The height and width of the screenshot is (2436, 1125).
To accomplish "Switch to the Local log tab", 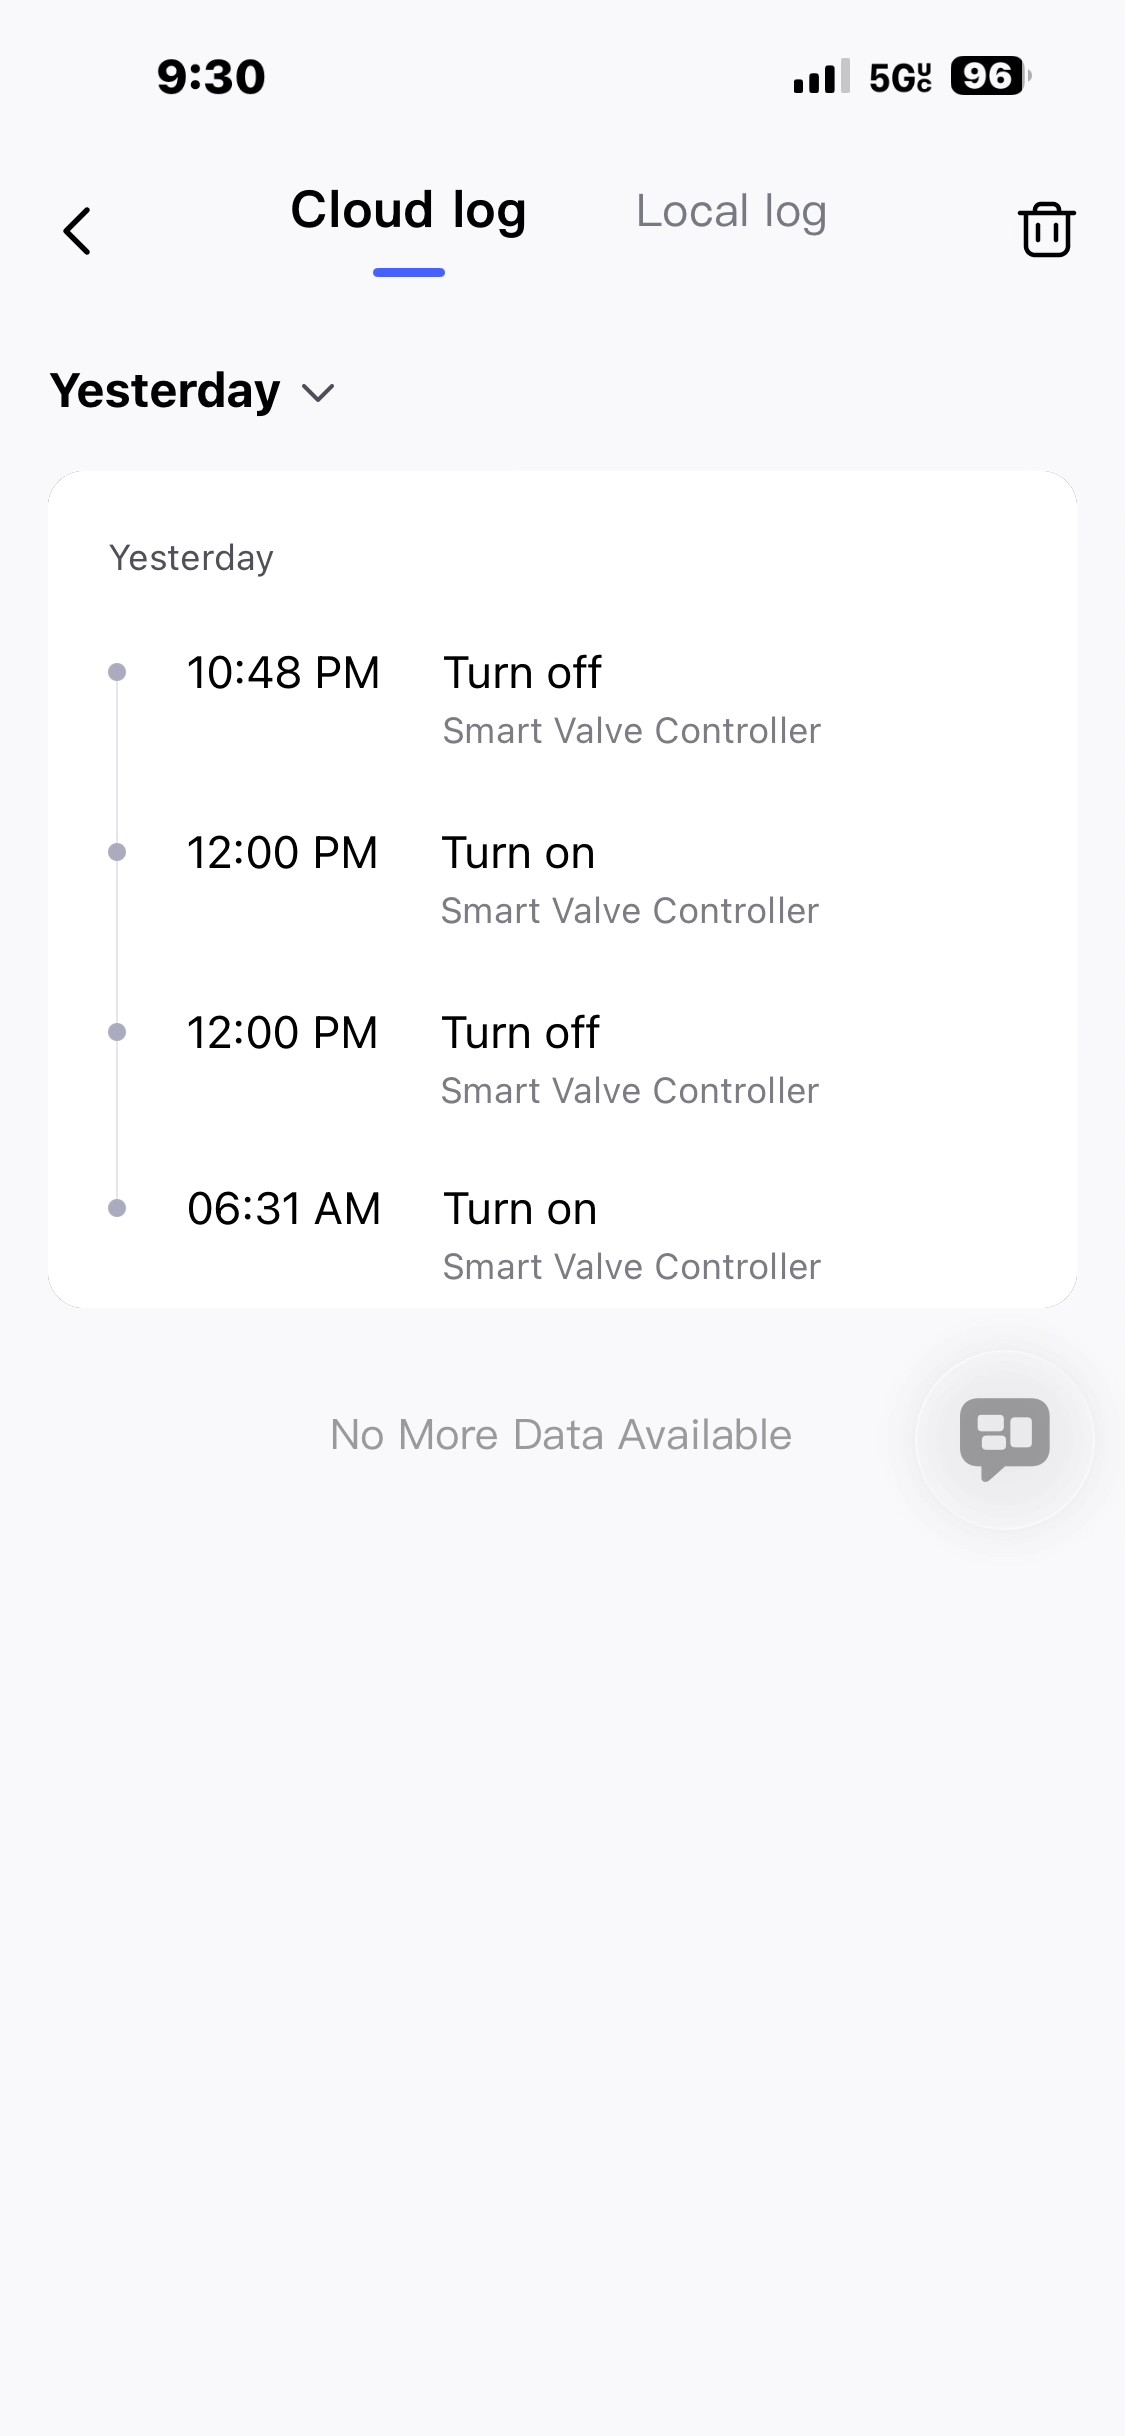I will pos(731,212).
